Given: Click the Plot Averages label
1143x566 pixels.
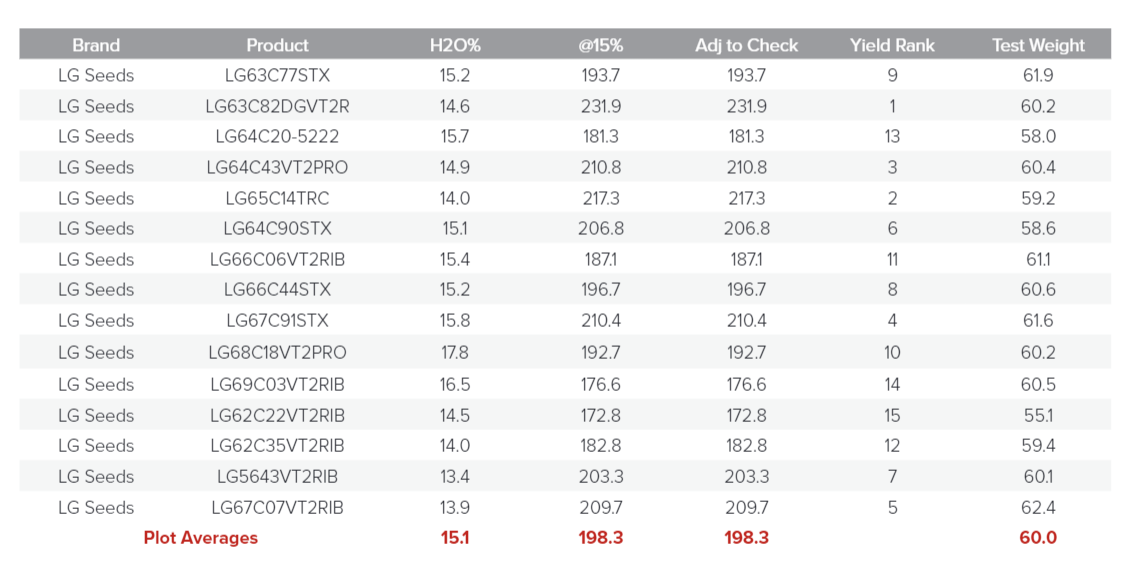Looking at the screenshot, I should pos(200,538).
